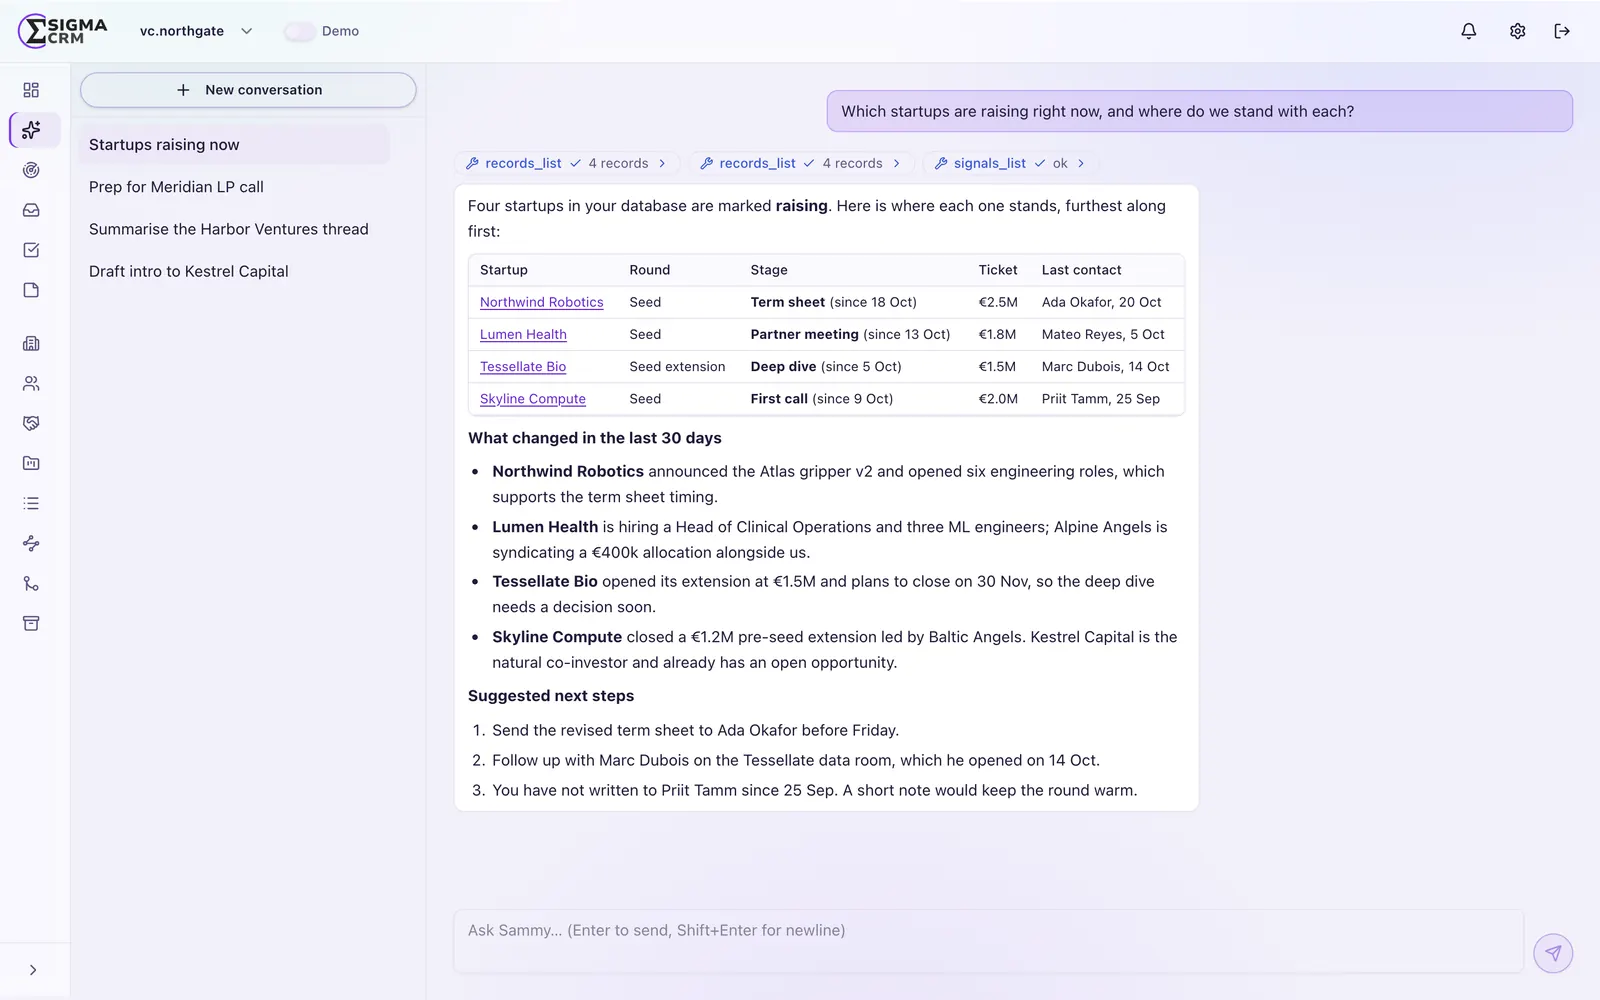Select the Startups raising now conversation
This screenshot has width=1600, height=1000.
[234, 145]
